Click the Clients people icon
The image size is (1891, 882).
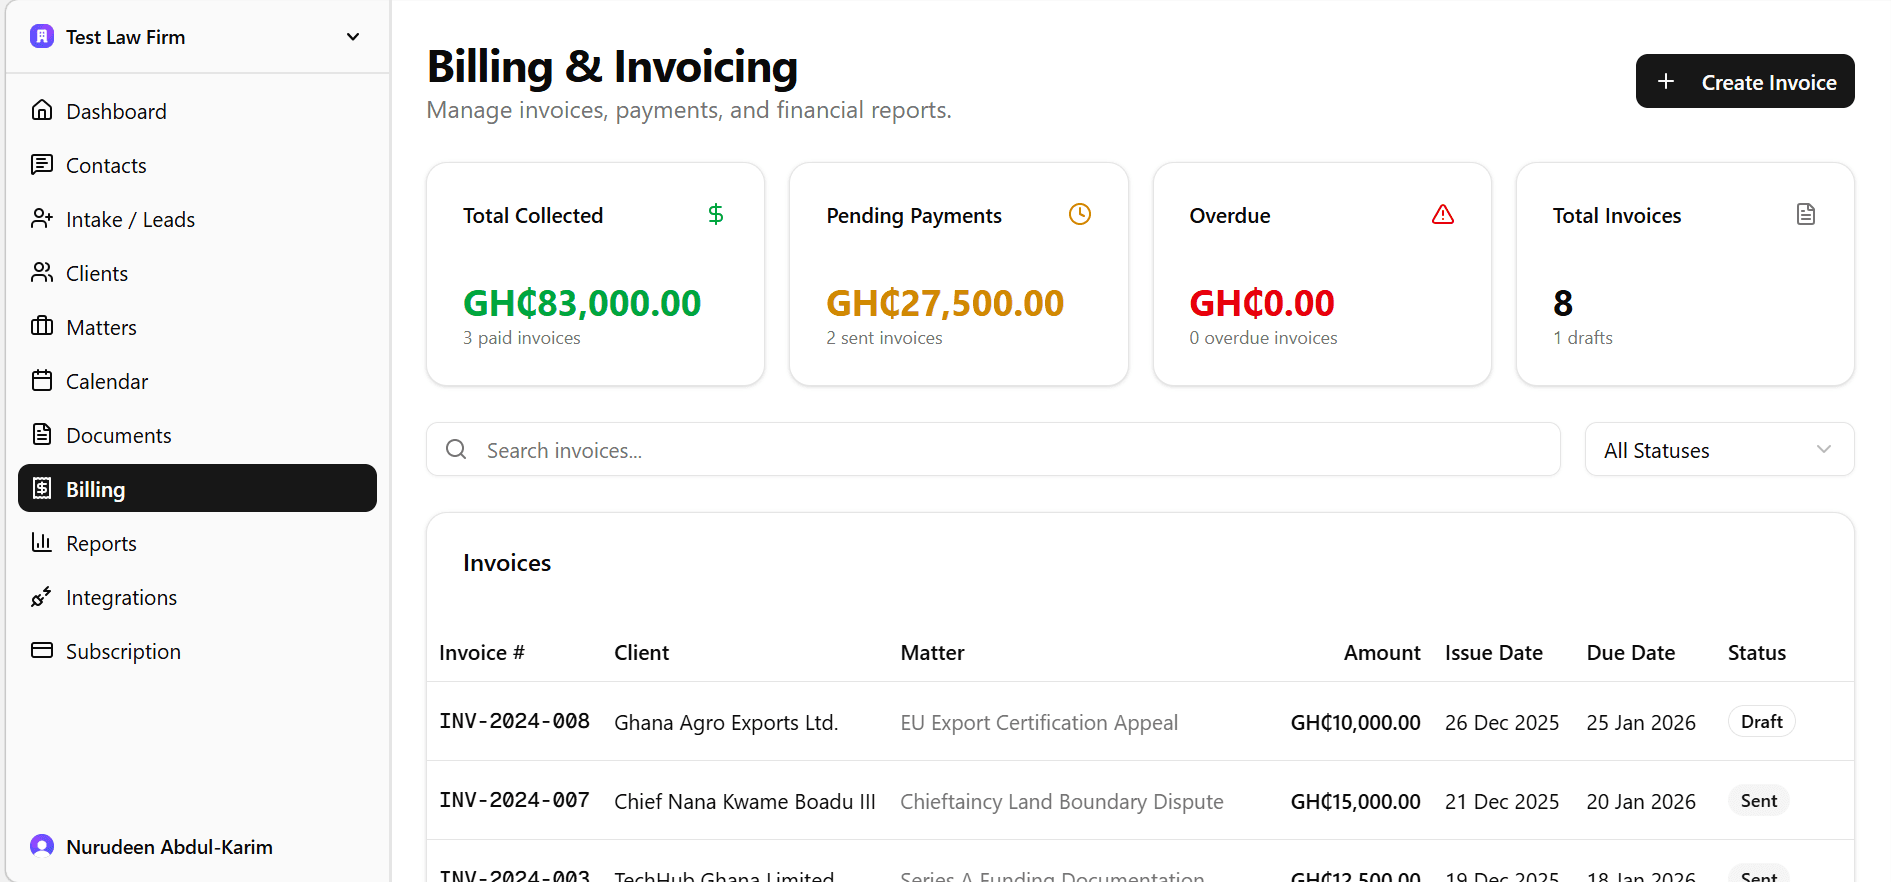(42, 272)
